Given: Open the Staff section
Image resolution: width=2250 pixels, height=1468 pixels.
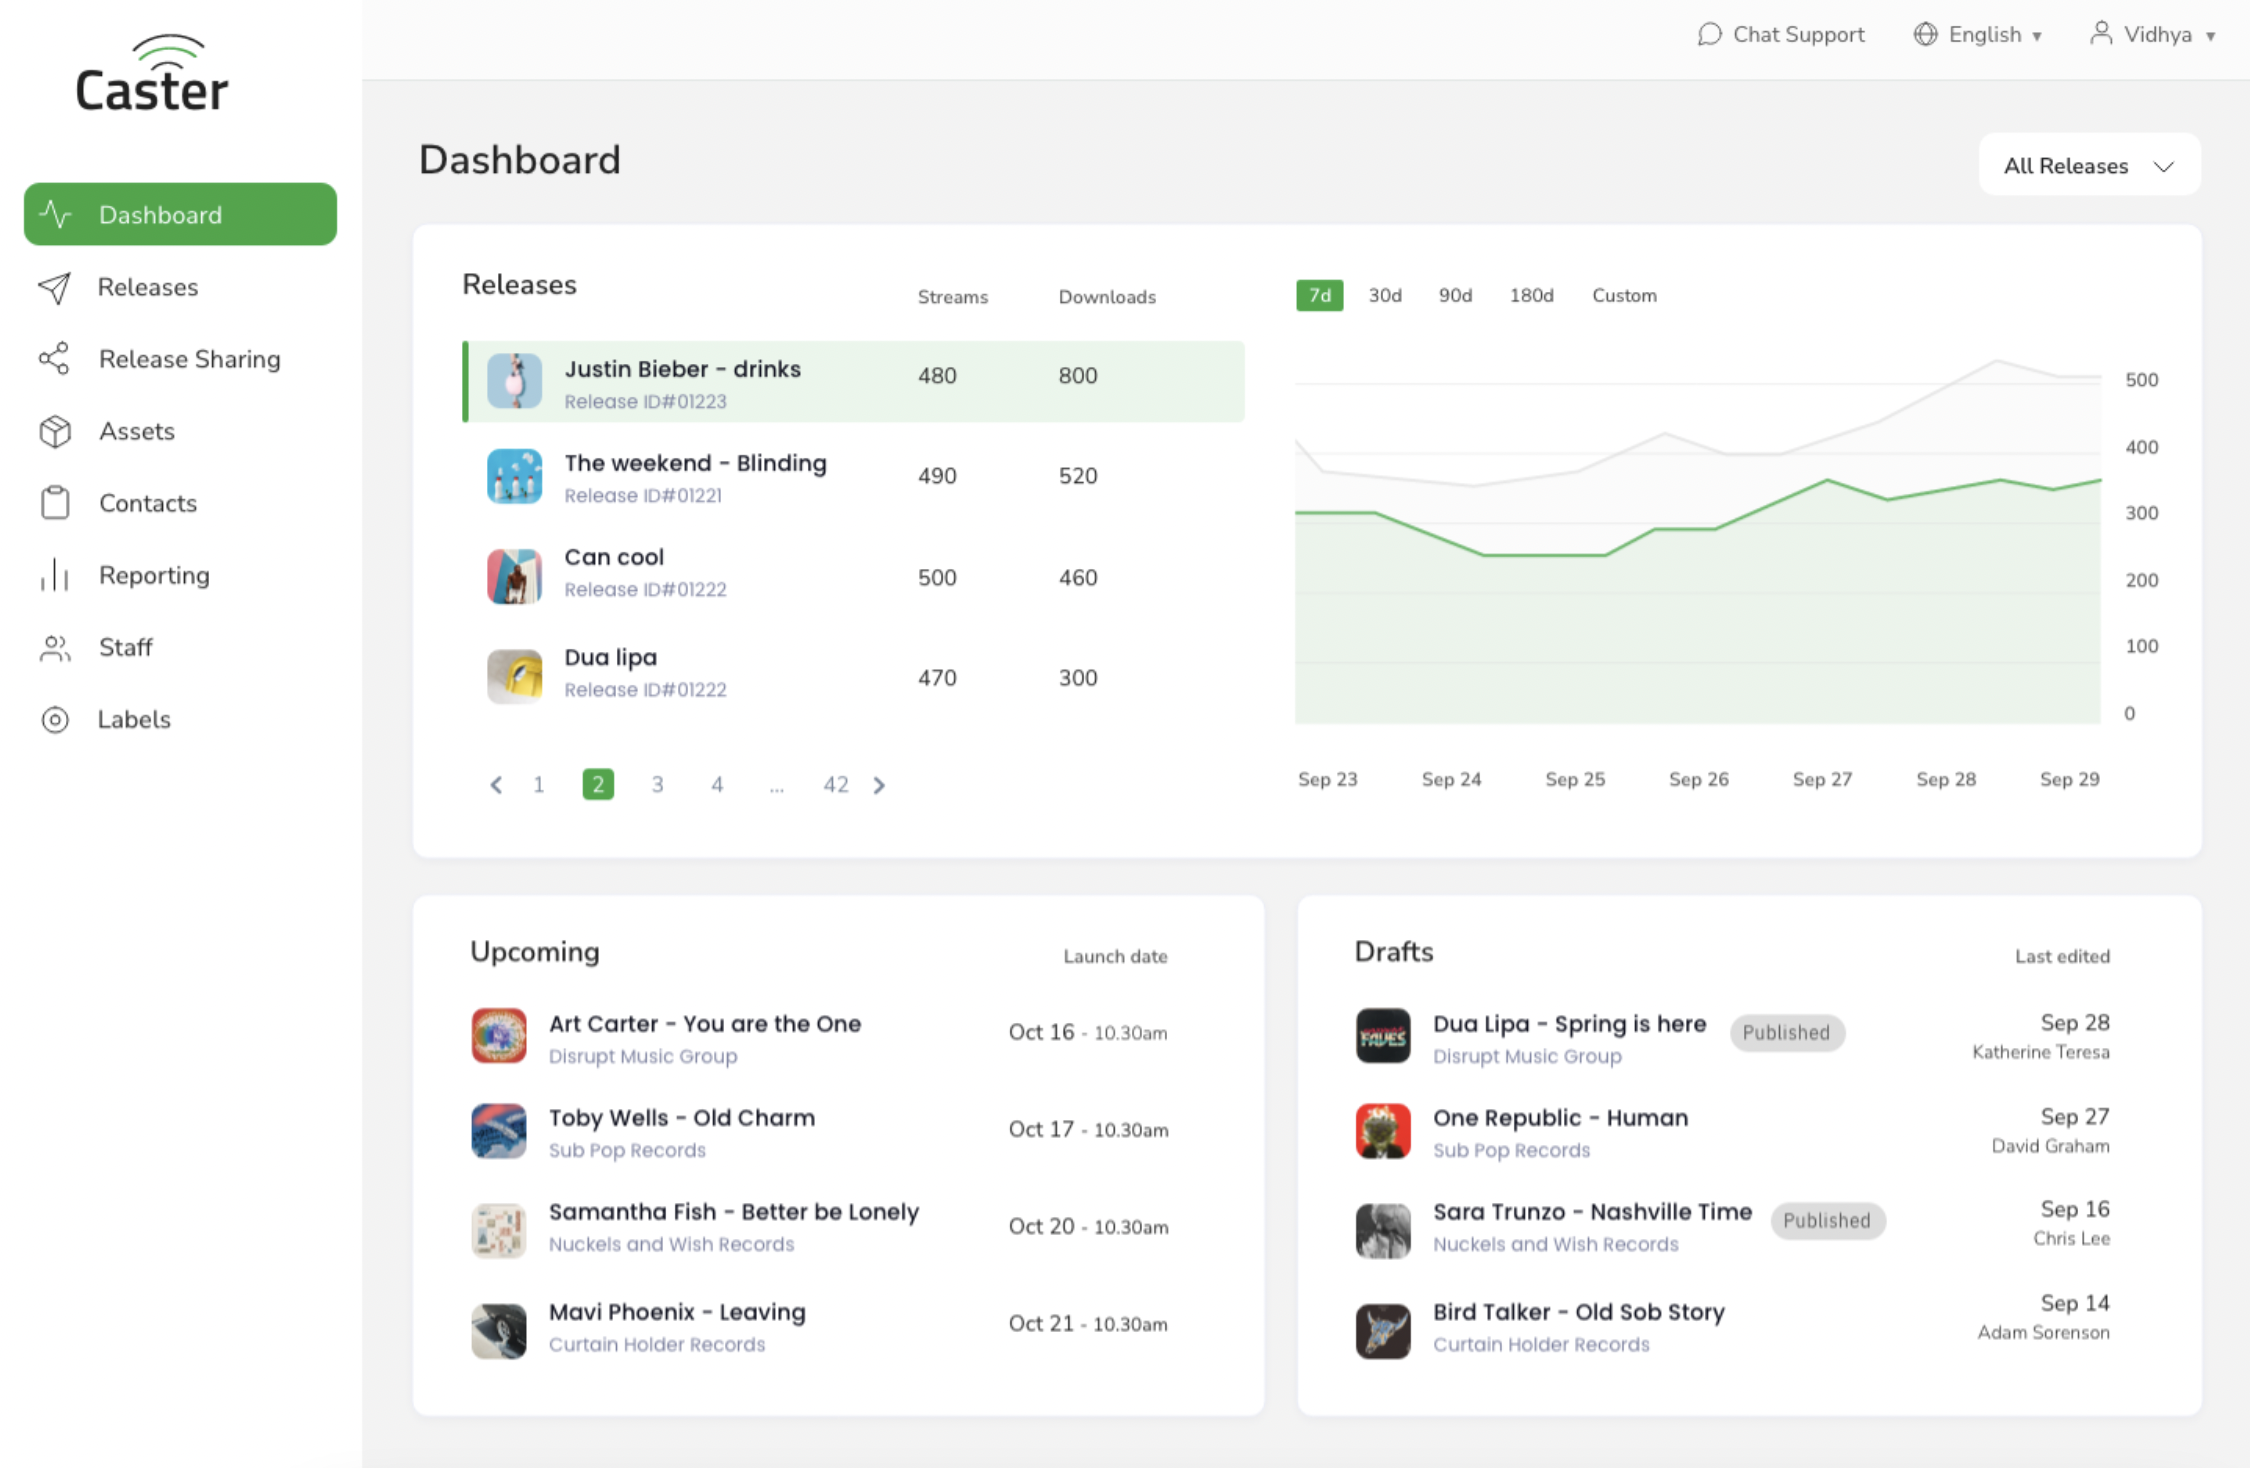Looking at the screenshot, I should click(x=126, y=647).
